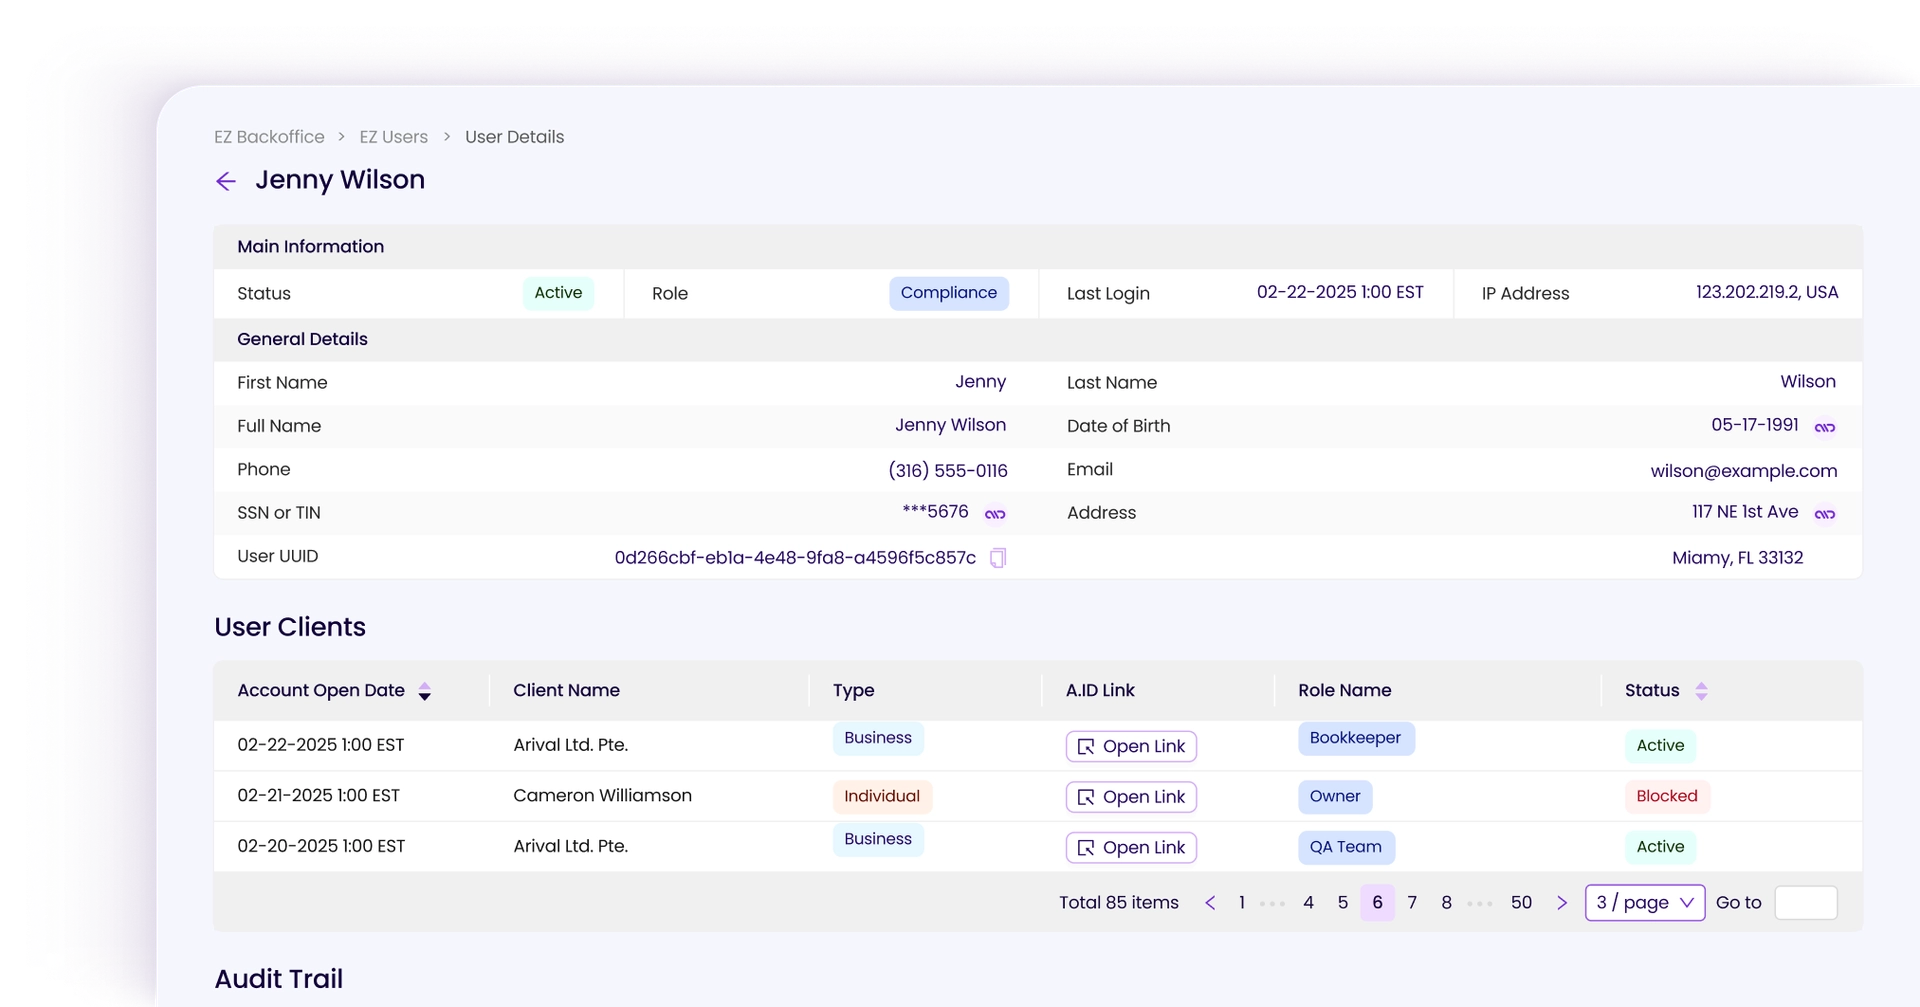
Task: Click the Compliance role badge
Action: [x=948, y=293]
